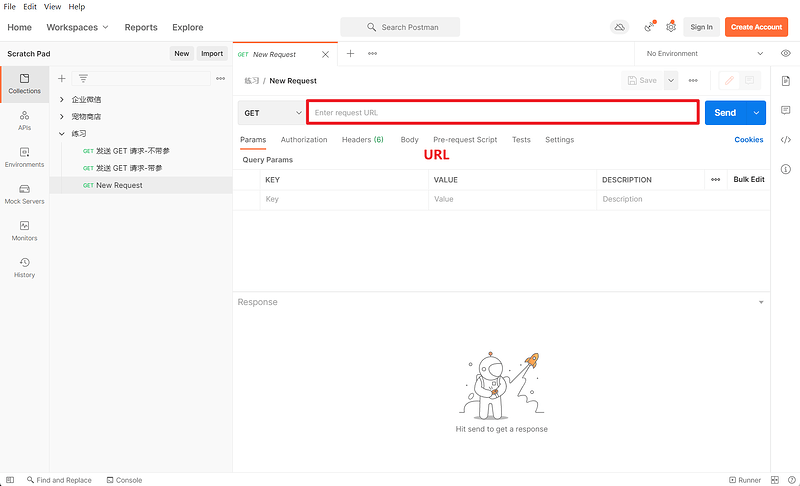Screen dimensions: 800x486
Task: Open the request info icon in right sidebar
Action: coord(786,169)
